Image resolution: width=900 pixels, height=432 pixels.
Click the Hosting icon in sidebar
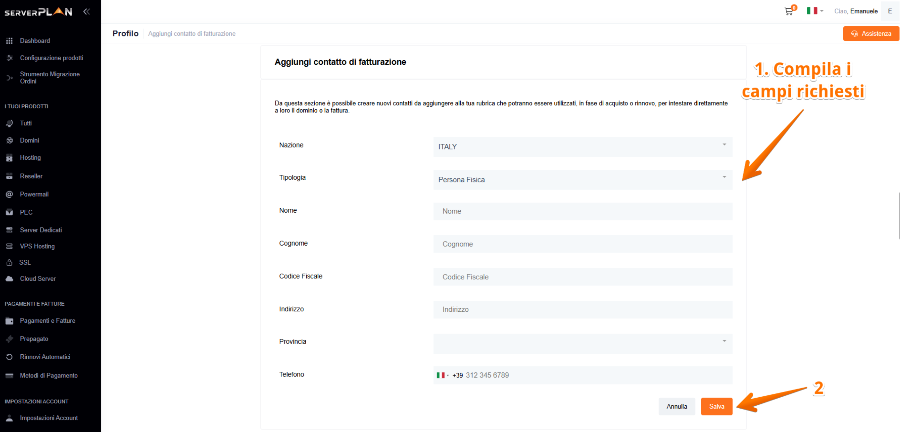point(9,158)
